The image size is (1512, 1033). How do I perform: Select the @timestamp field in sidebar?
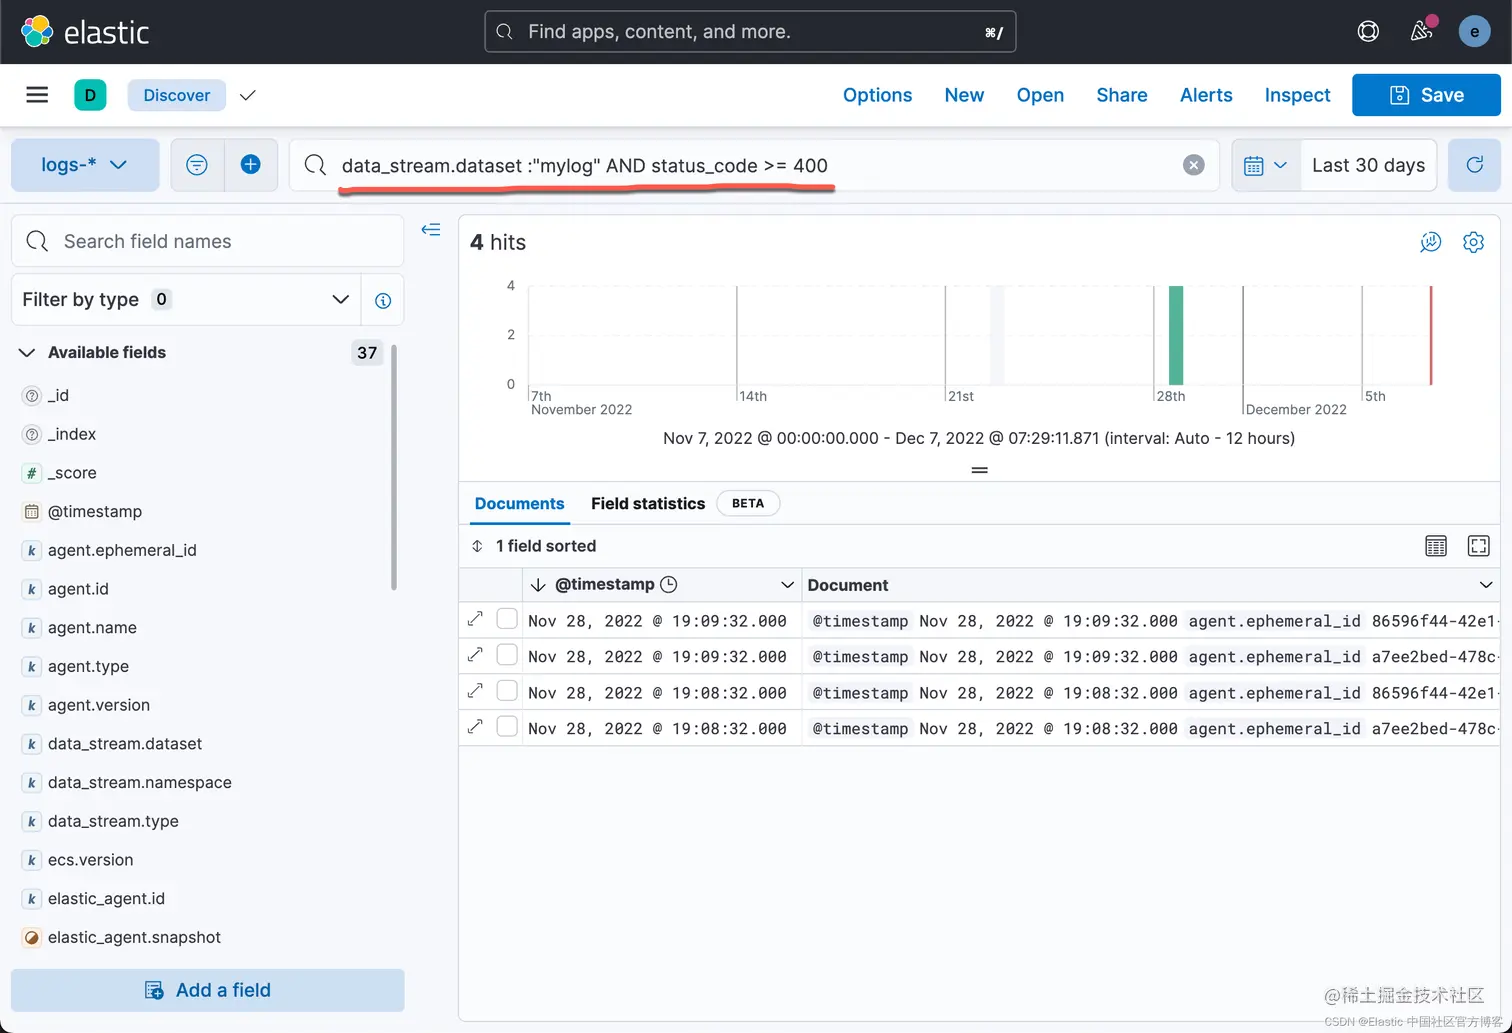coord(95,511)
